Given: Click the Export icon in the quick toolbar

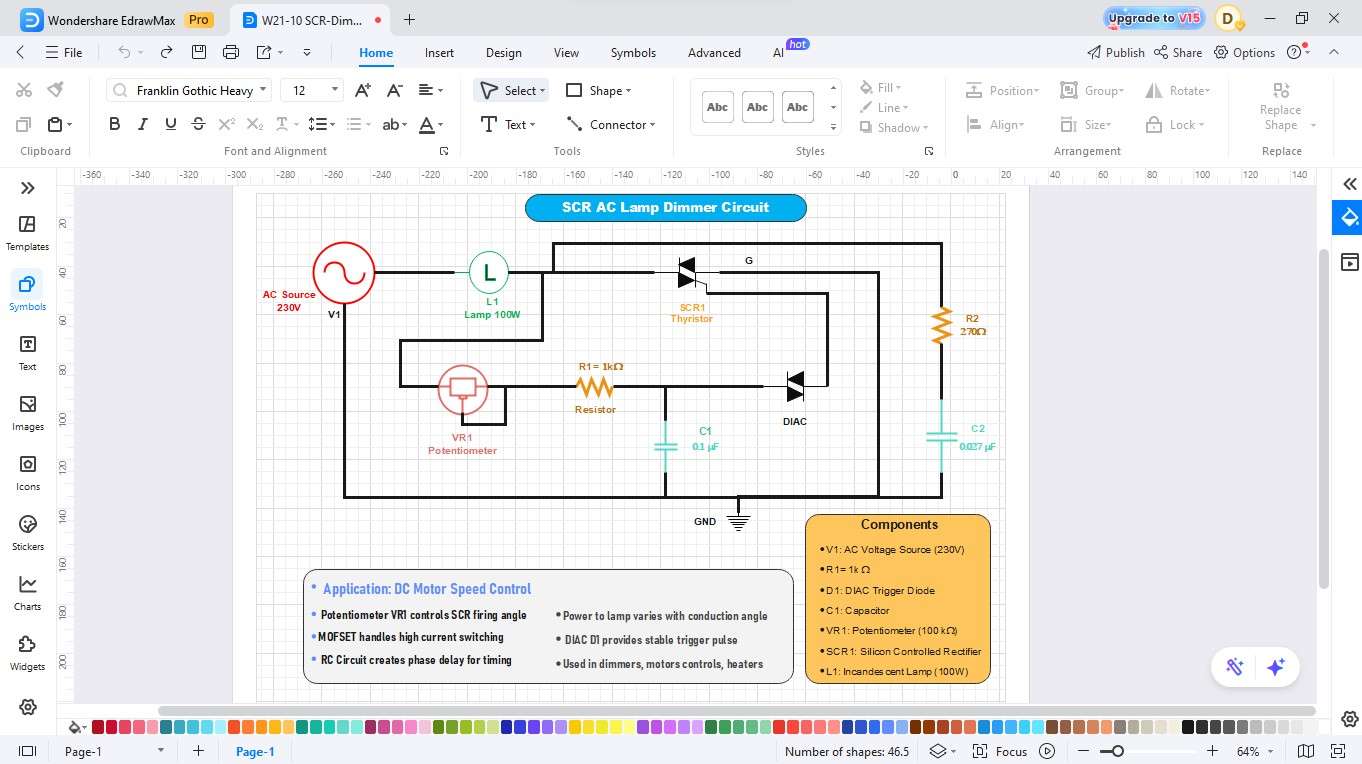Looking at the screenshot, I should click(x=264, y=52).
